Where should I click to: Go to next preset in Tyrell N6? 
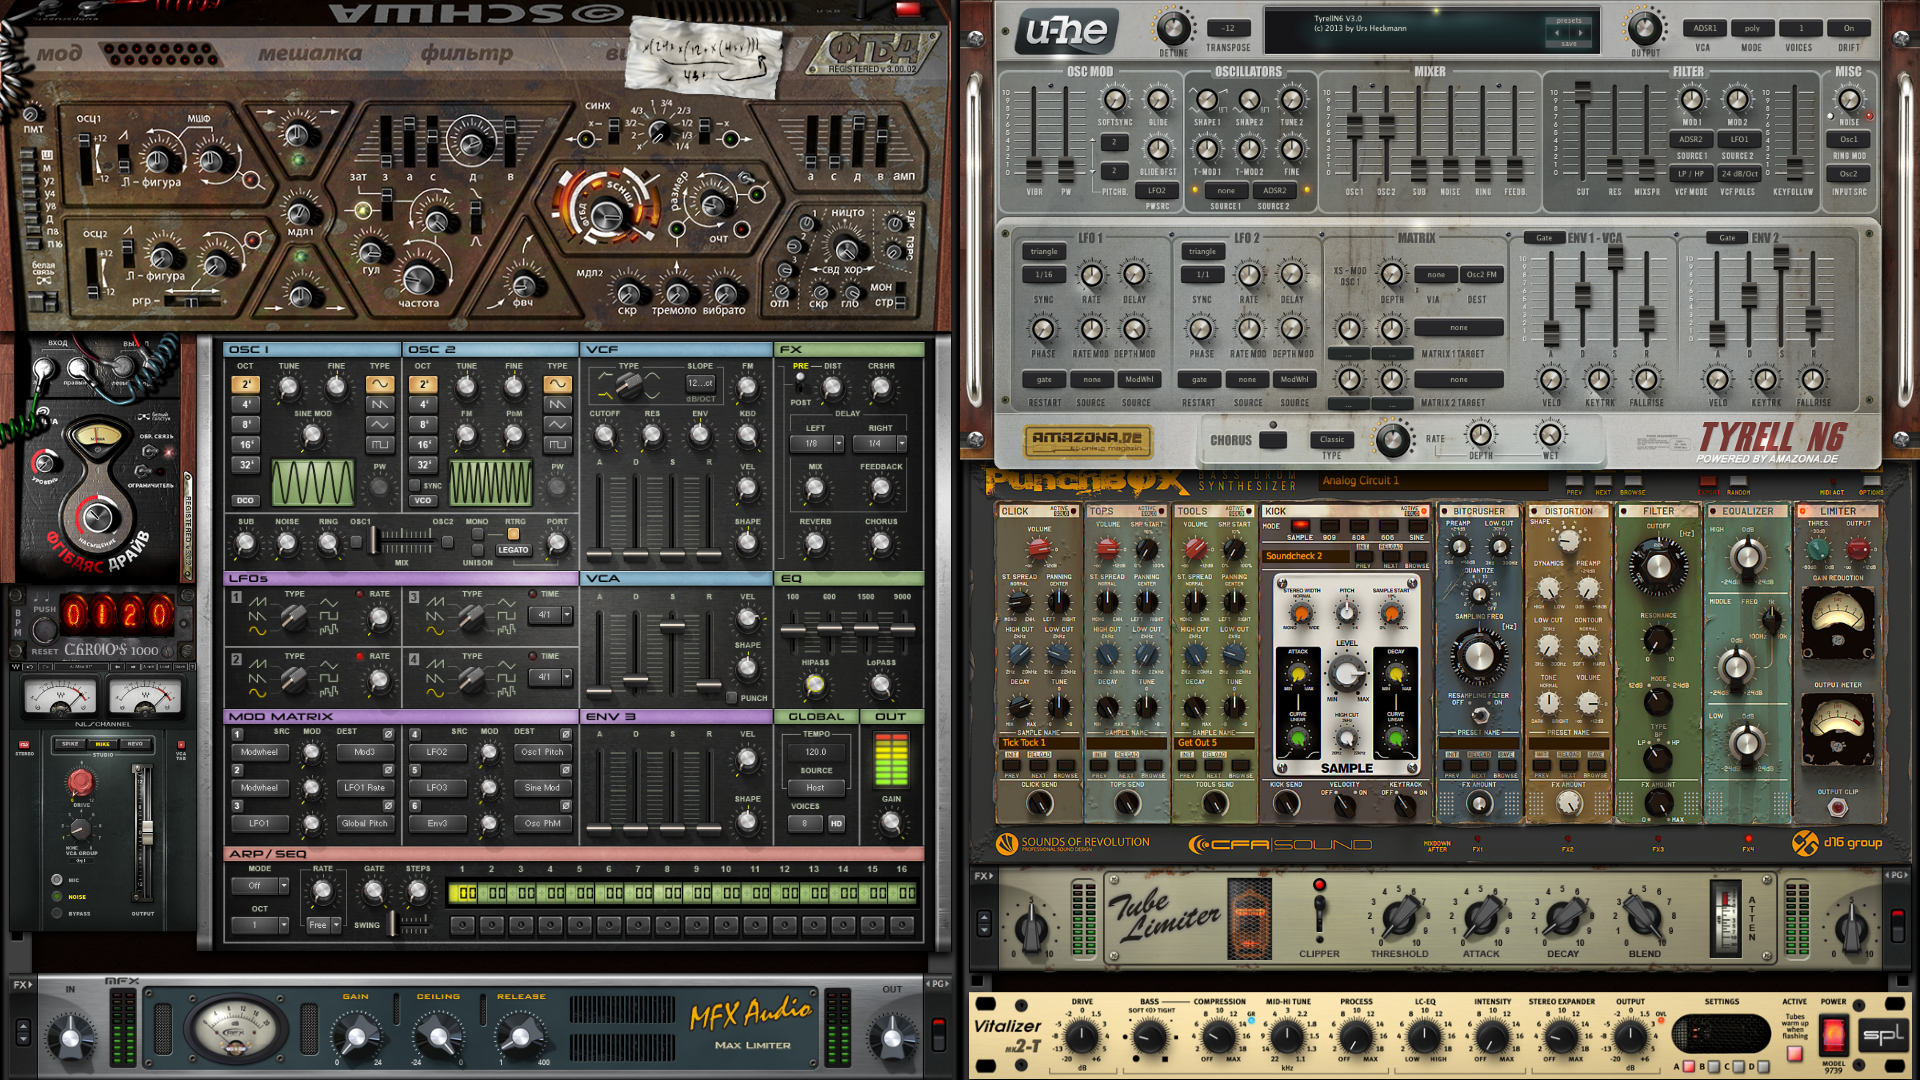coord(1582,32)
